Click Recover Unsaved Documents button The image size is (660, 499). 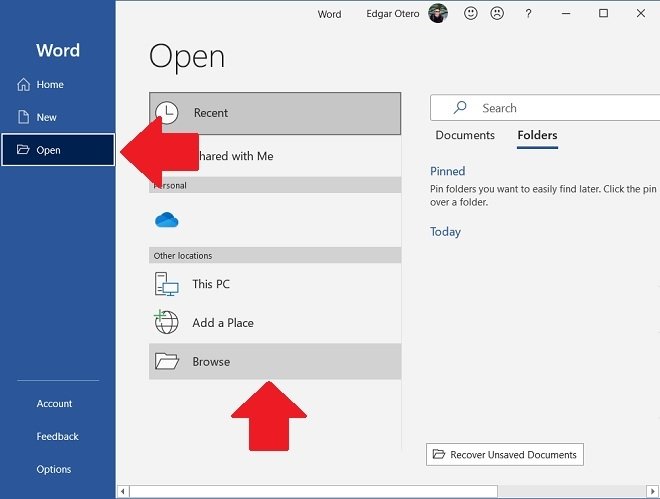(x=505, y=454)
